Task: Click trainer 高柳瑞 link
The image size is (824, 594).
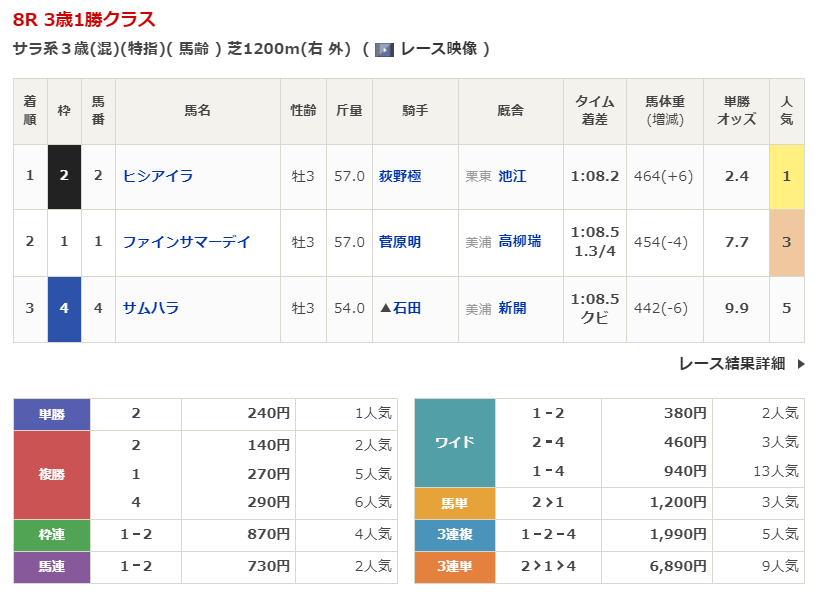Action: [519, 242]
